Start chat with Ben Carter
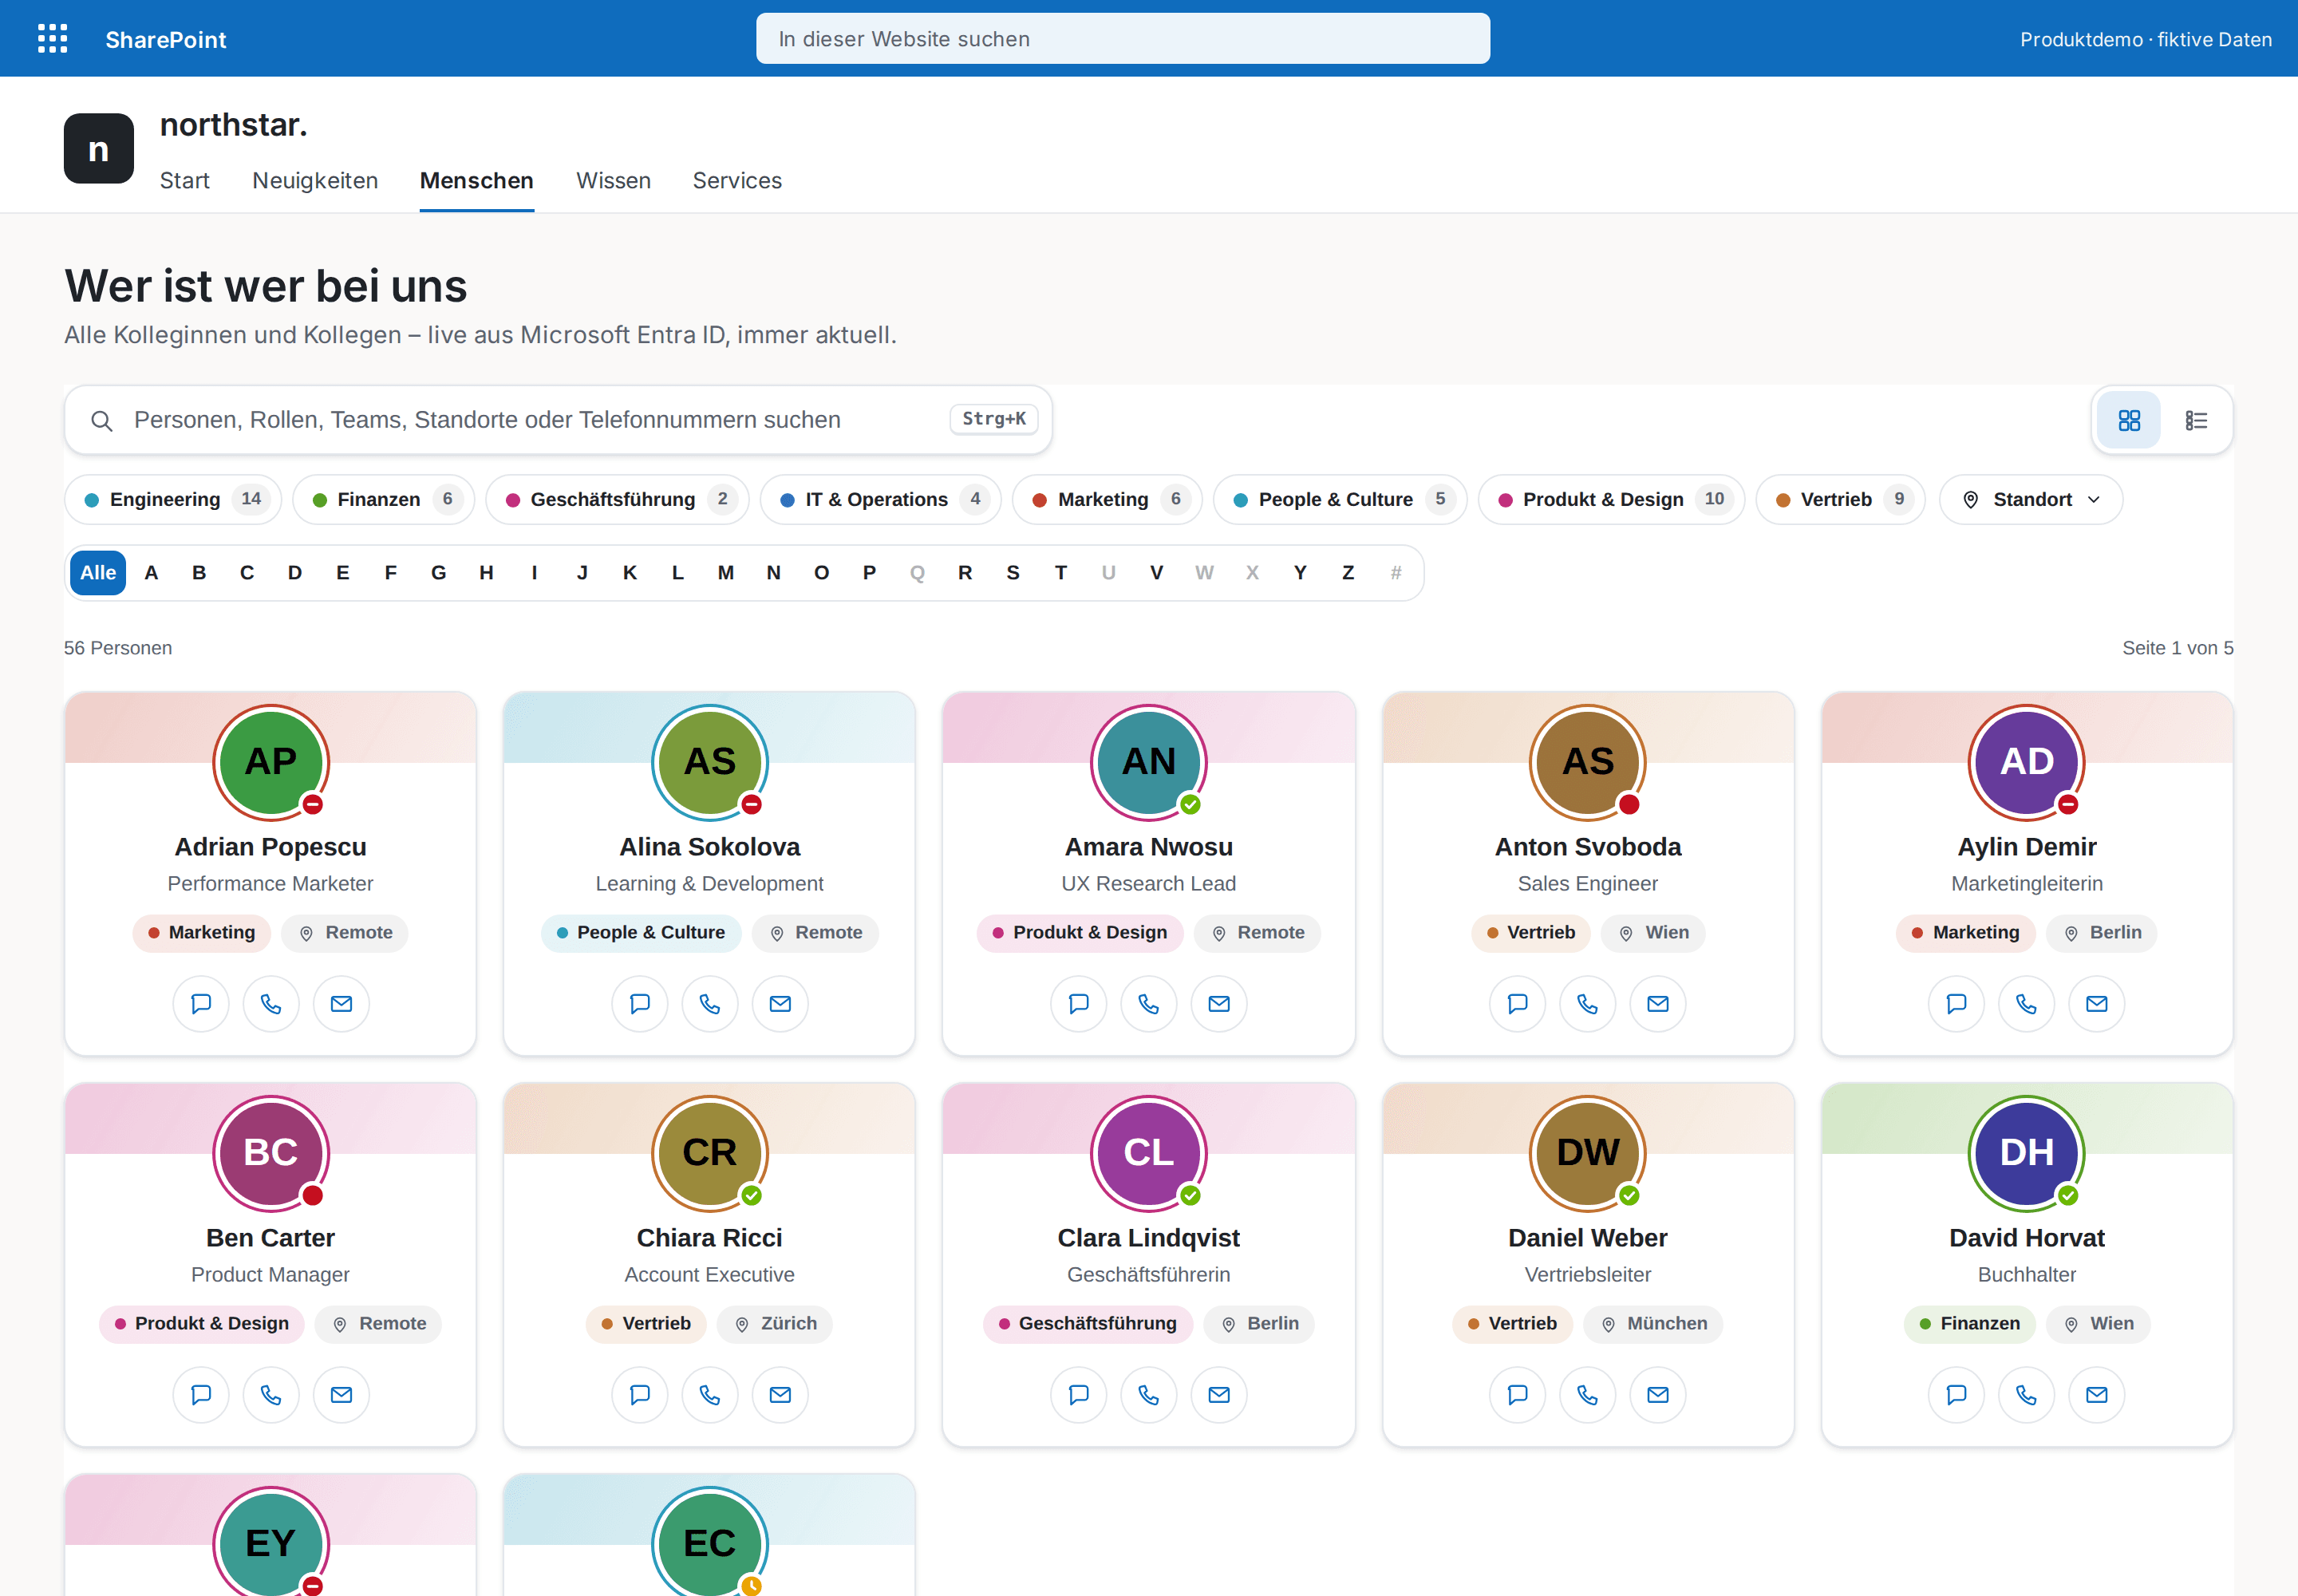Viewport: 2298px width, 1596px height. 201,1394
